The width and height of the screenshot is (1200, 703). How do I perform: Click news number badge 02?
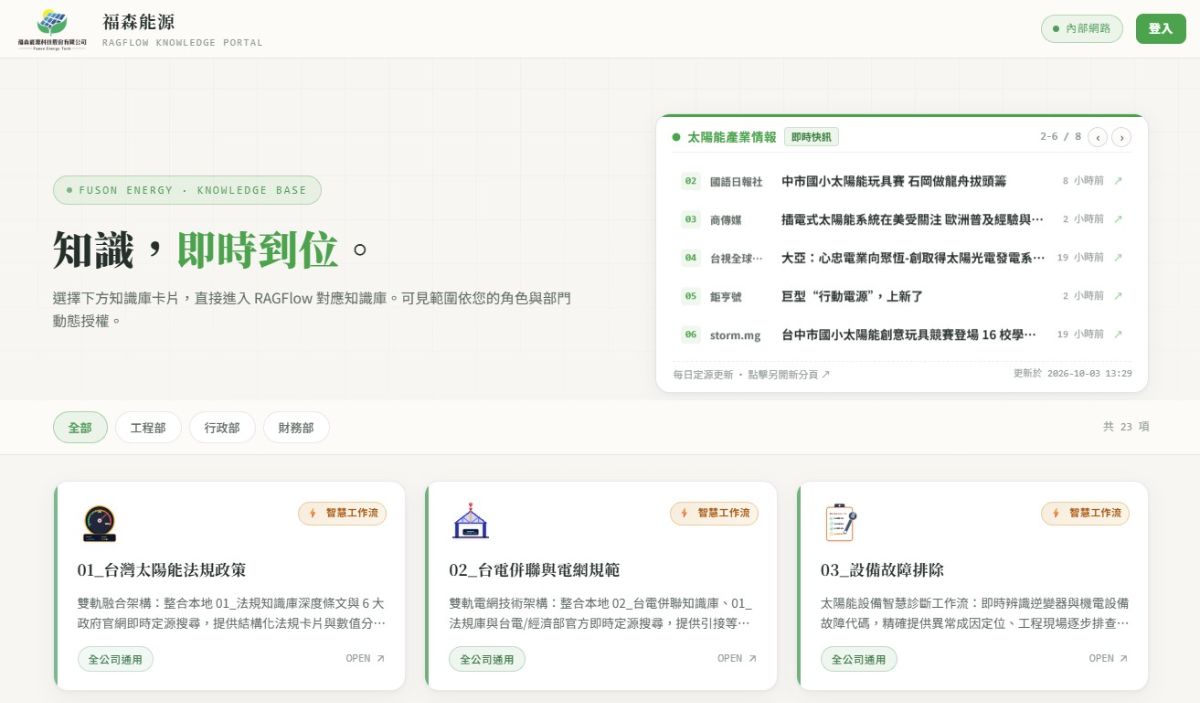691,181
